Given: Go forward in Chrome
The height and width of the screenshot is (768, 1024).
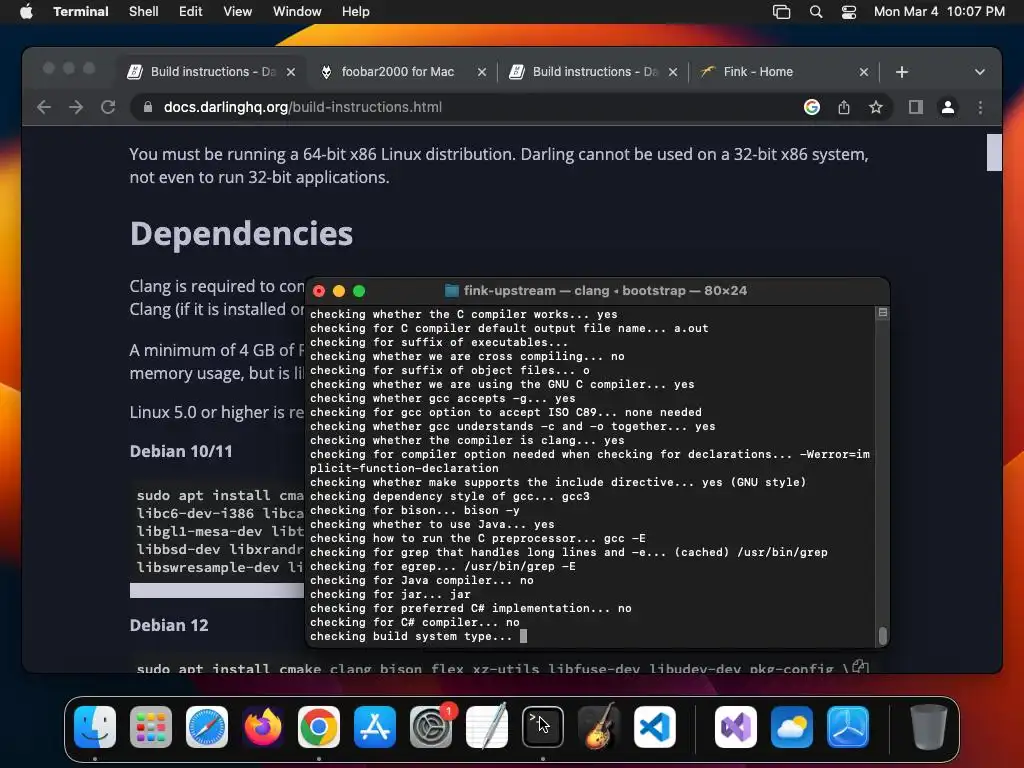Looking at the screenshot, I should pyautogui.click(x=76, y=107).
